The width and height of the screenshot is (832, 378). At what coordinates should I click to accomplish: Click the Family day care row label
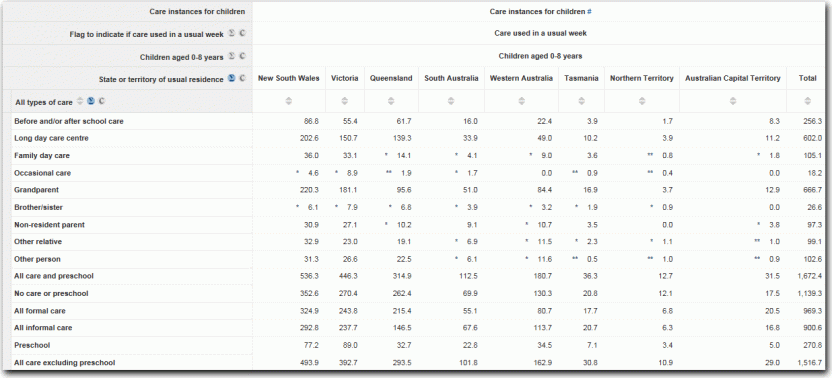coord(42,156)
